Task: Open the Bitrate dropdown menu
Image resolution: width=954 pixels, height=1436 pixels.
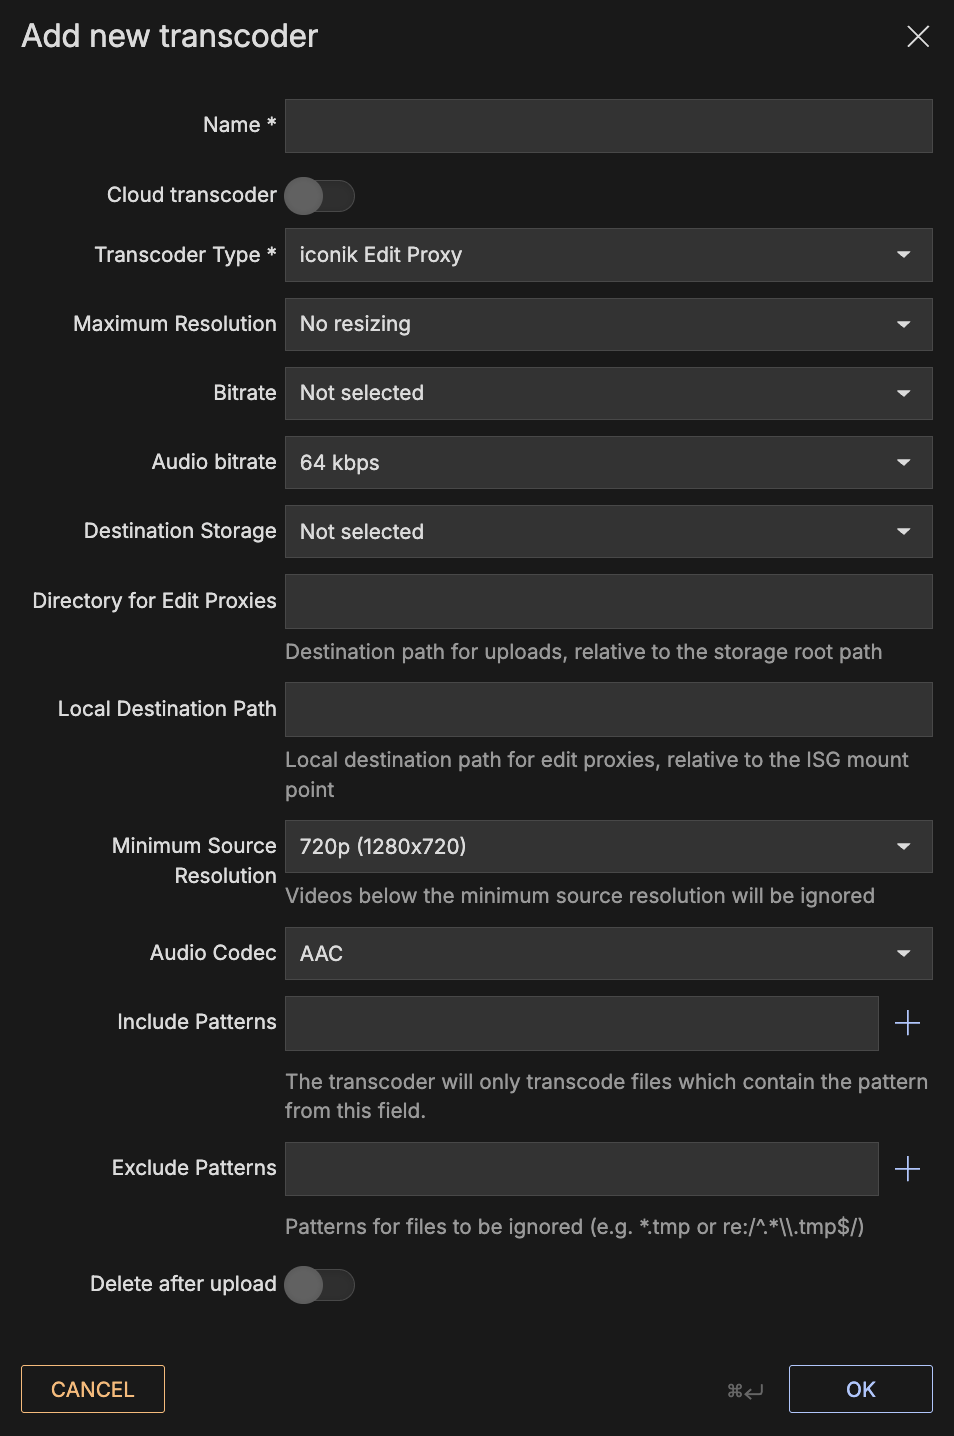Action: [608, 393]
